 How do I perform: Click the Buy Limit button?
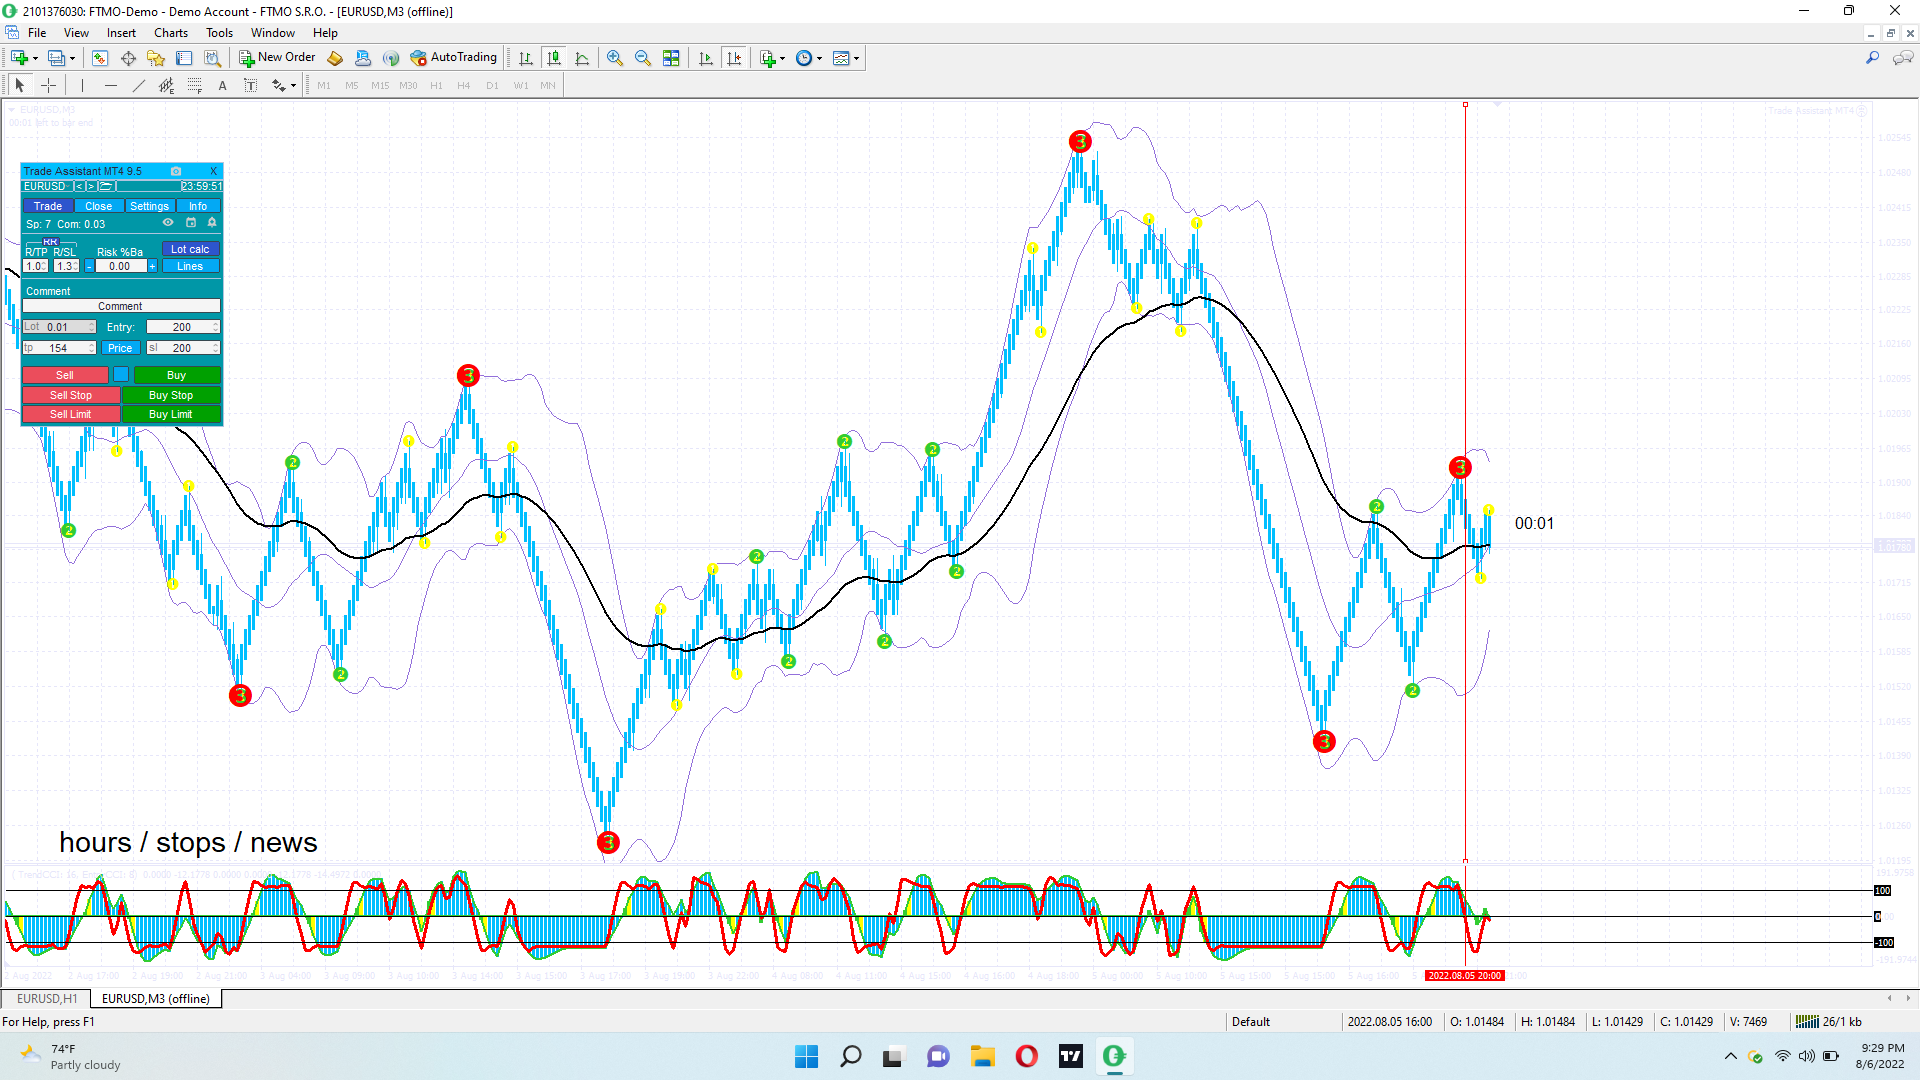(x=171, y=414)
